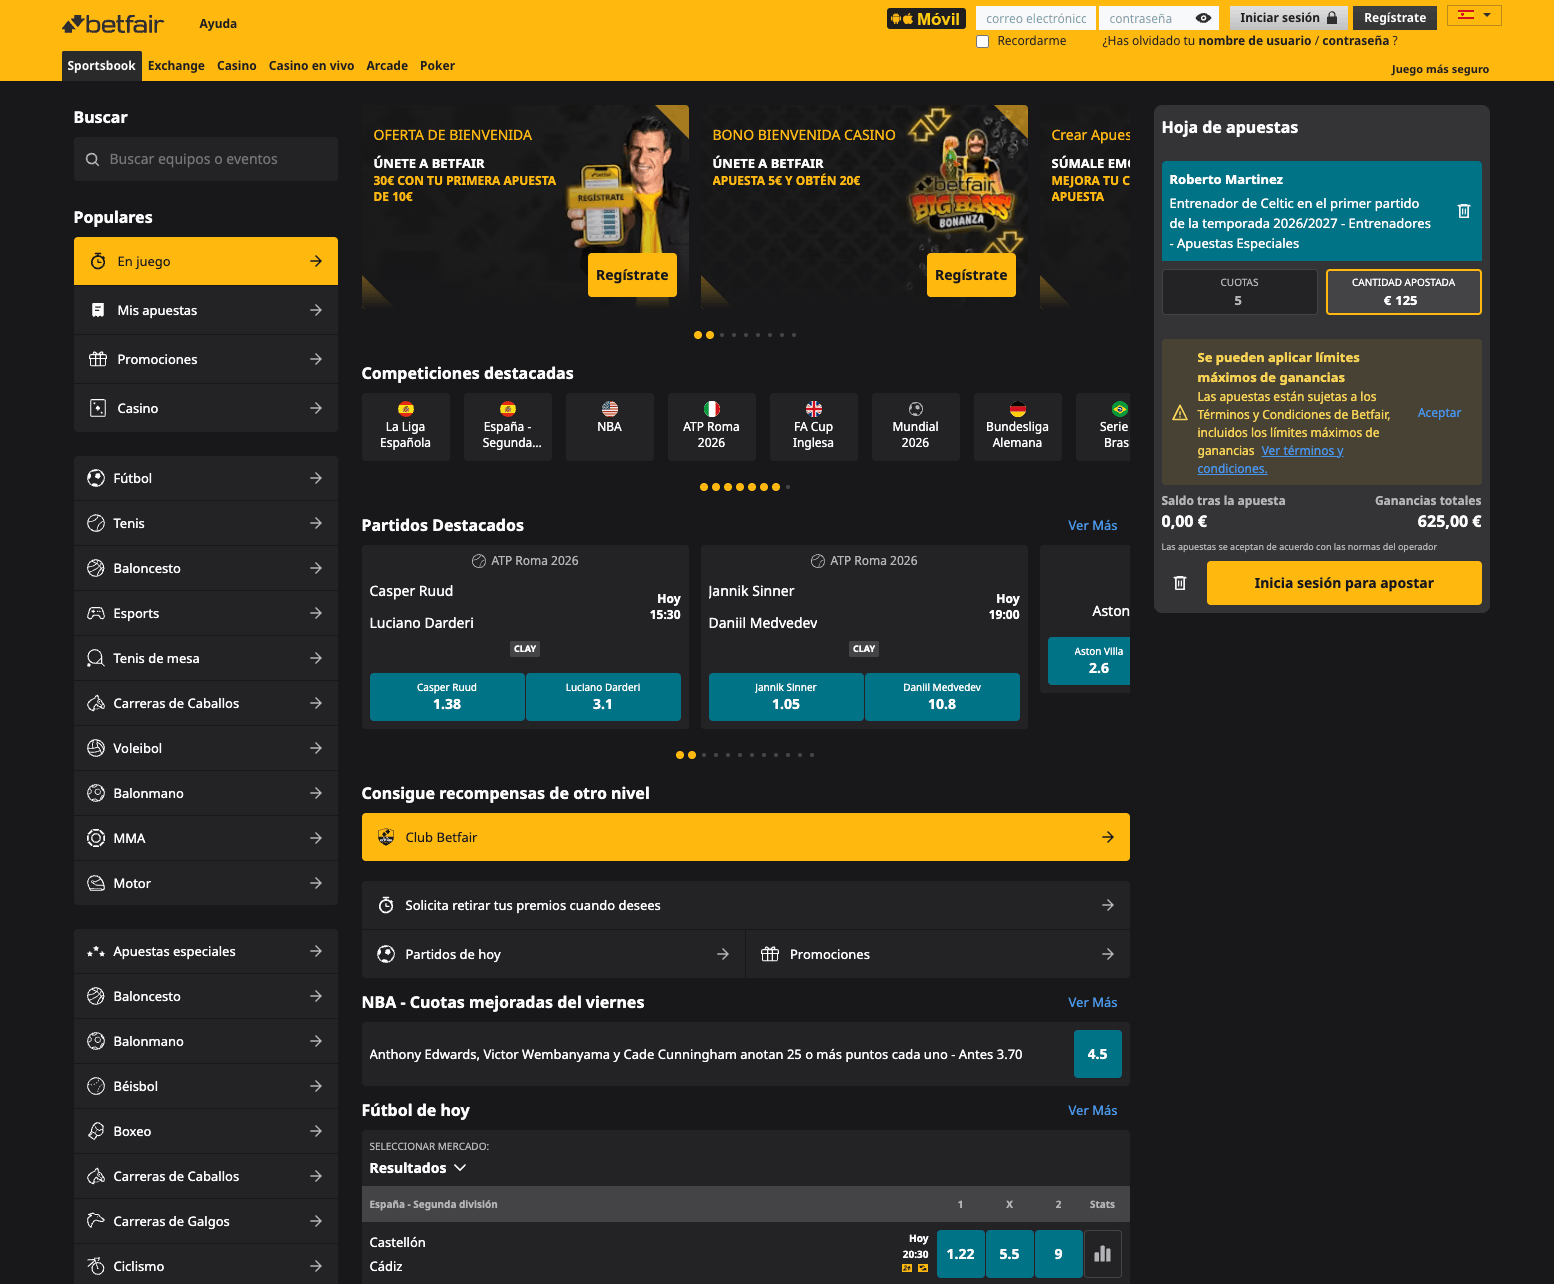Expand the Tenis arrow in sidebar
The width and height of the screenshot is (1554, 1284).
[x=316, y=523]
